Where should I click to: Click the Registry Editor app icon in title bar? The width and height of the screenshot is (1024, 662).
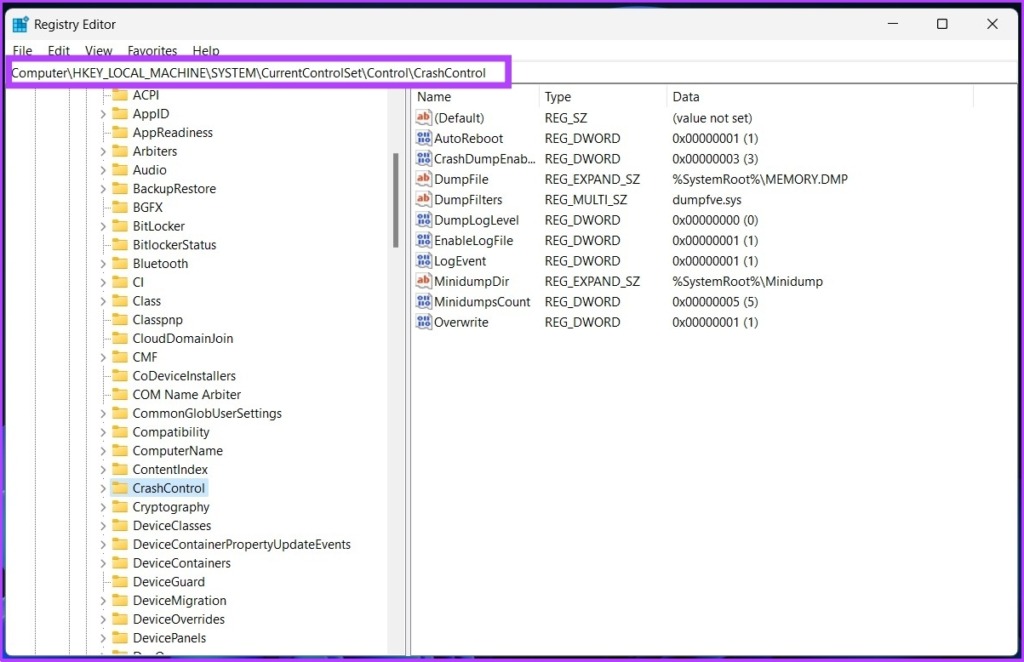21,24
